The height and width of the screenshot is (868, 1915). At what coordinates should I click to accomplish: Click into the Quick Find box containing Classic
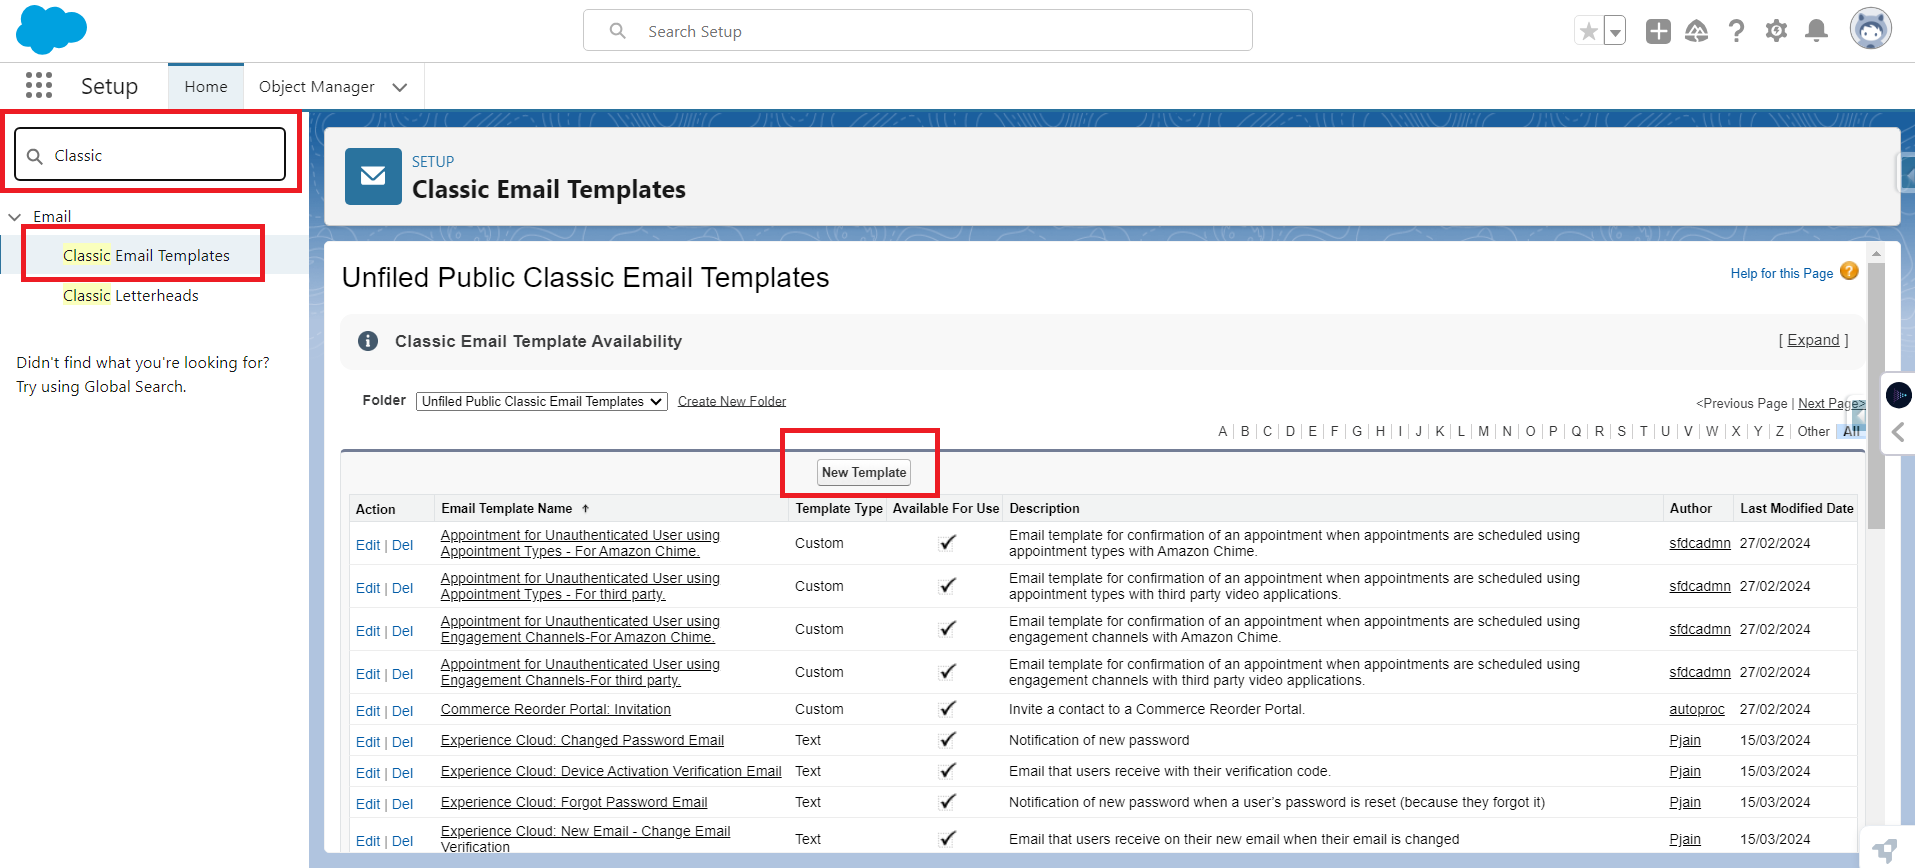coord(150,155)
